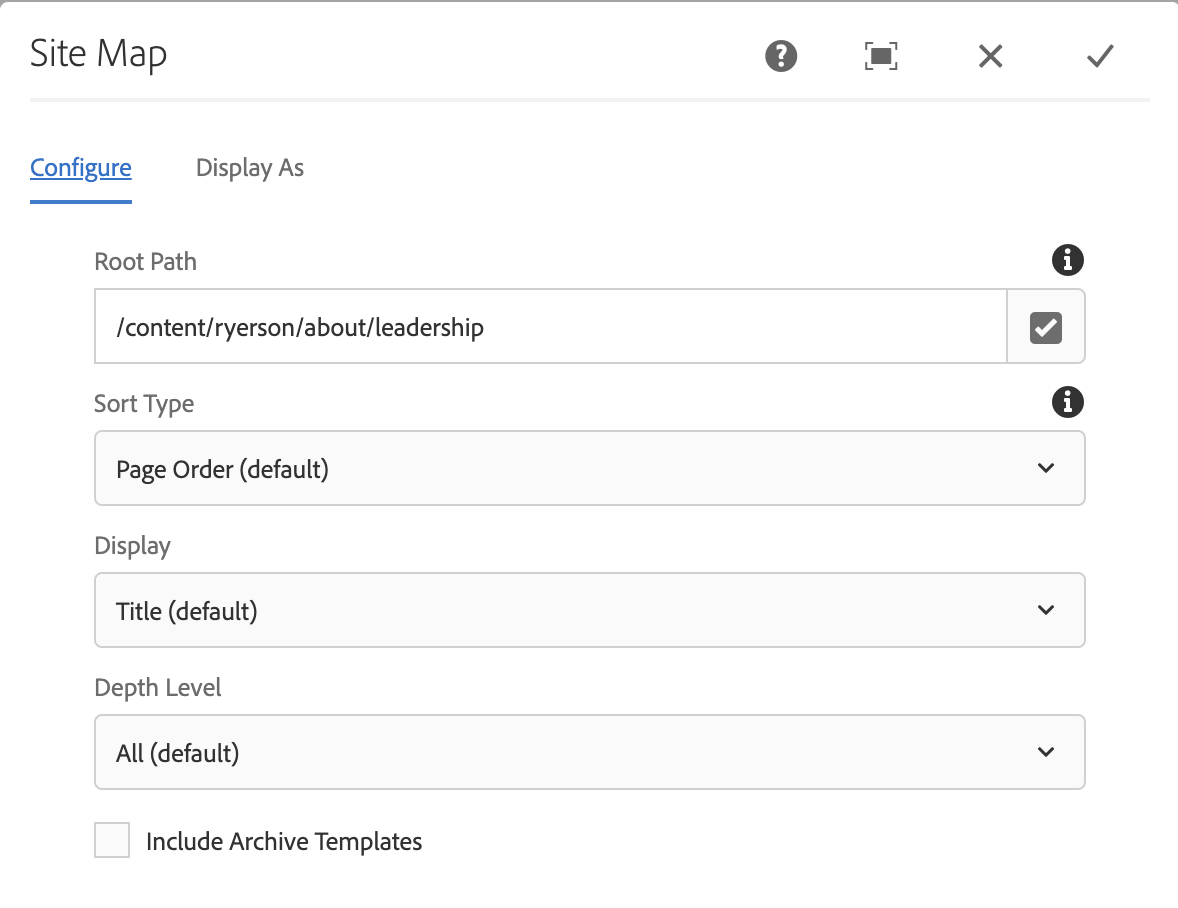Cancel the dialog with the X icon
1178x908 pixels.
pos(990,56)
